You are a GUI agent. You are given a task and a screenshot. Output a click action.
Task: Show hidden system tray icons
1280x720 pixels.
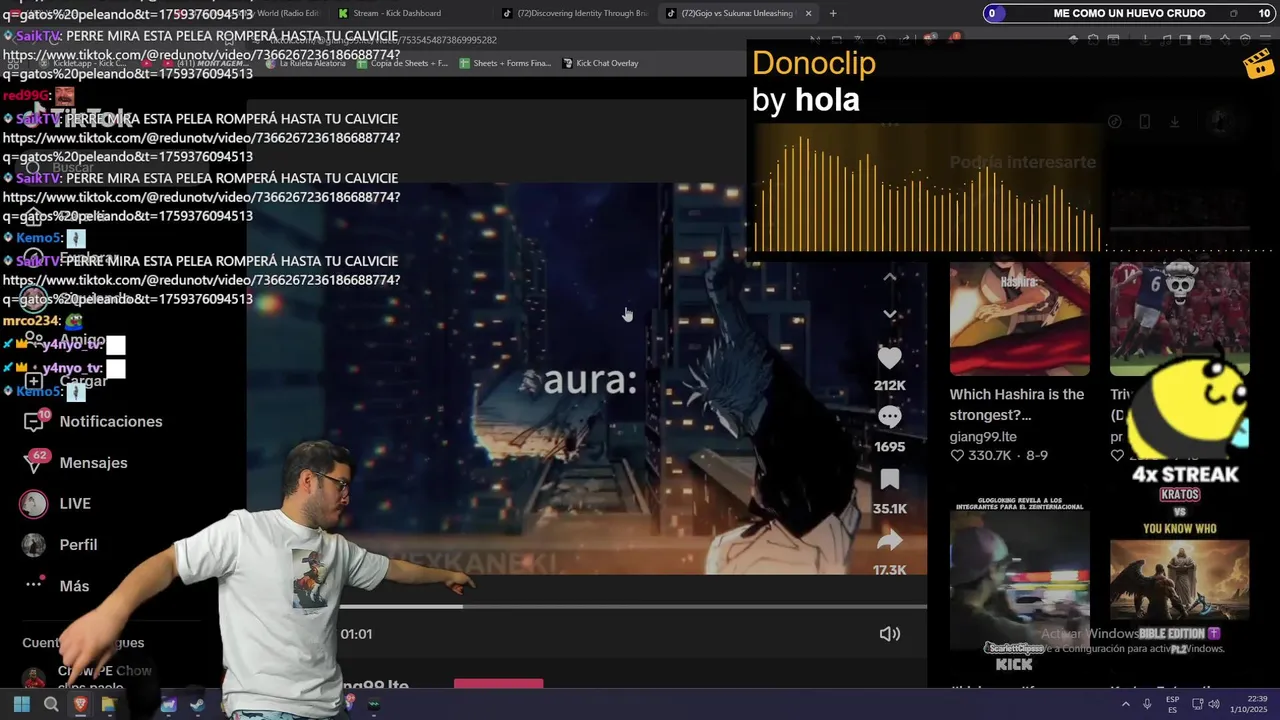point(1125,704)
